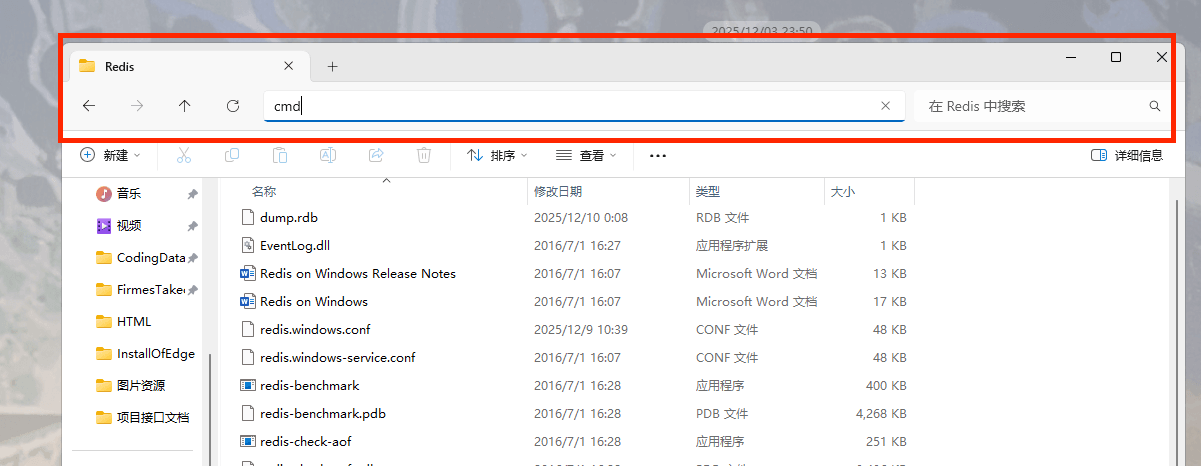Screen dimensions: 1201x466
Task: Click 4,268 KB size cell
Action: point(881,413)
